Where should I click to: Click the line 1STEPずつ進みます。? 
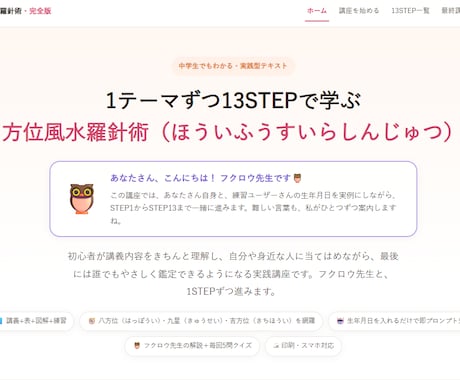(x=231, y=292)
